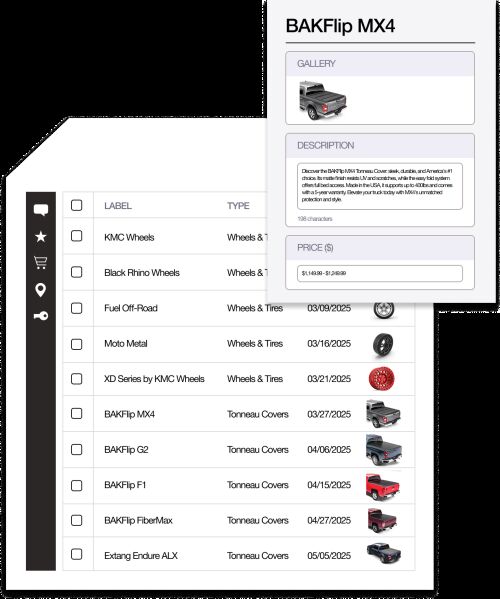The width and height of the screenshot is (500, 599).
Task: Click the 04/06/2025 date cell
Action: pyautogui.click(x=329, y=450)
